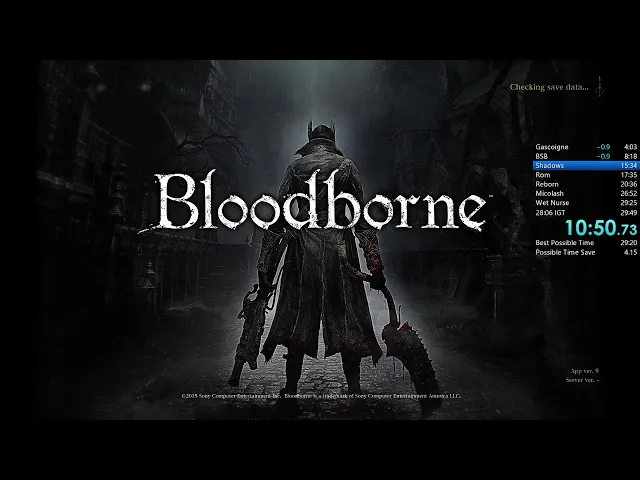Click the final split time 29:49

tap(629, 213)
